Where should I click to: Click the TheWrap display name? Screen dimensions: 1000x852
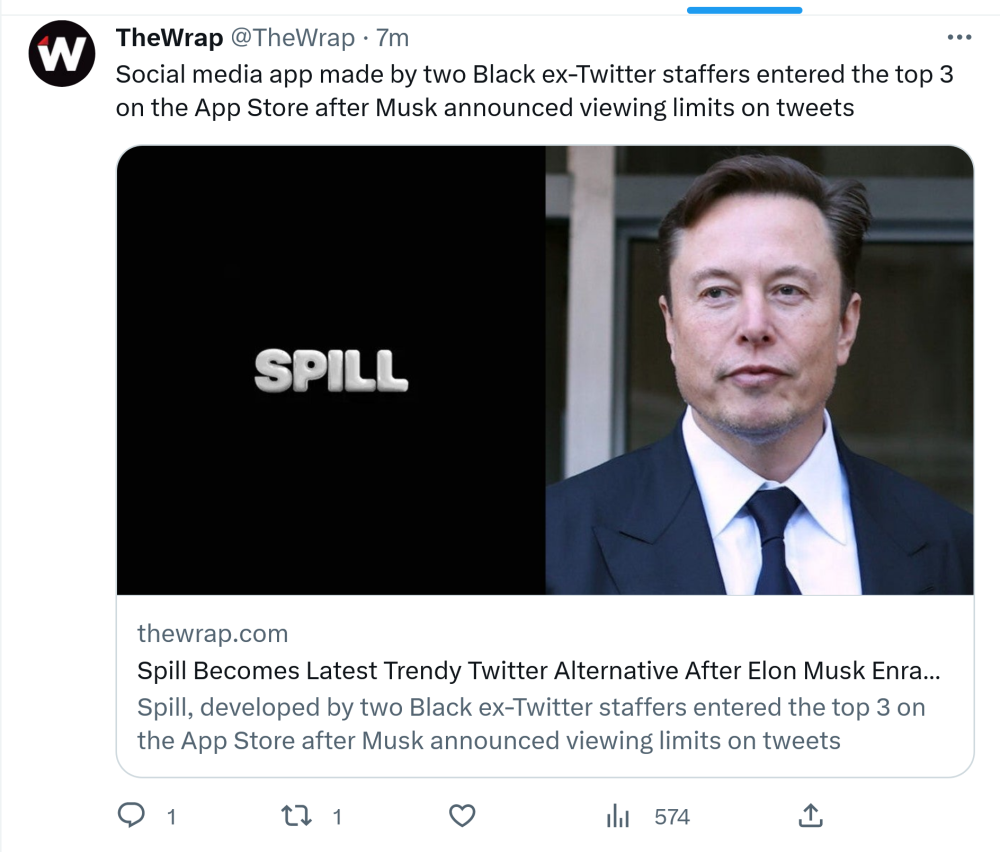coord(169,38)
